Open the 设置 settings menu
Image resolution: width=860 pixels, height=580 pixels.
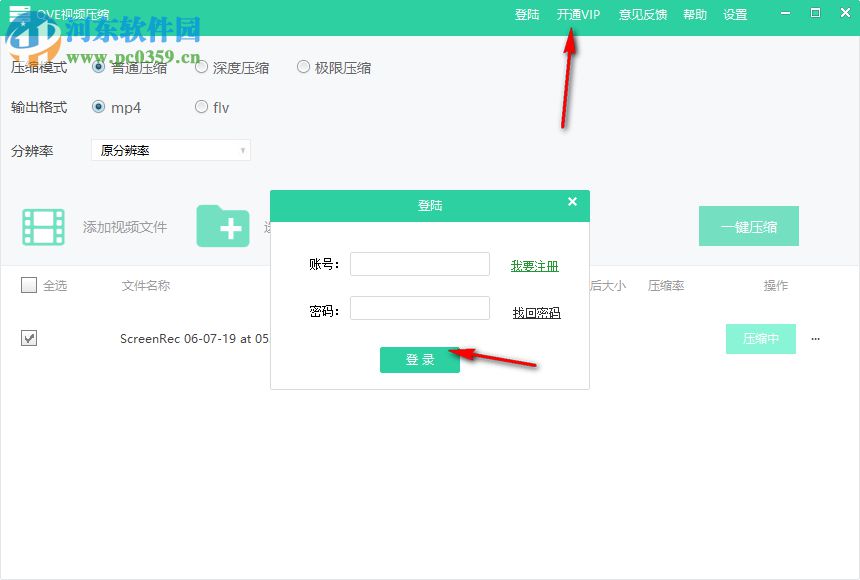pyautogui.click(x=735, y=15)
